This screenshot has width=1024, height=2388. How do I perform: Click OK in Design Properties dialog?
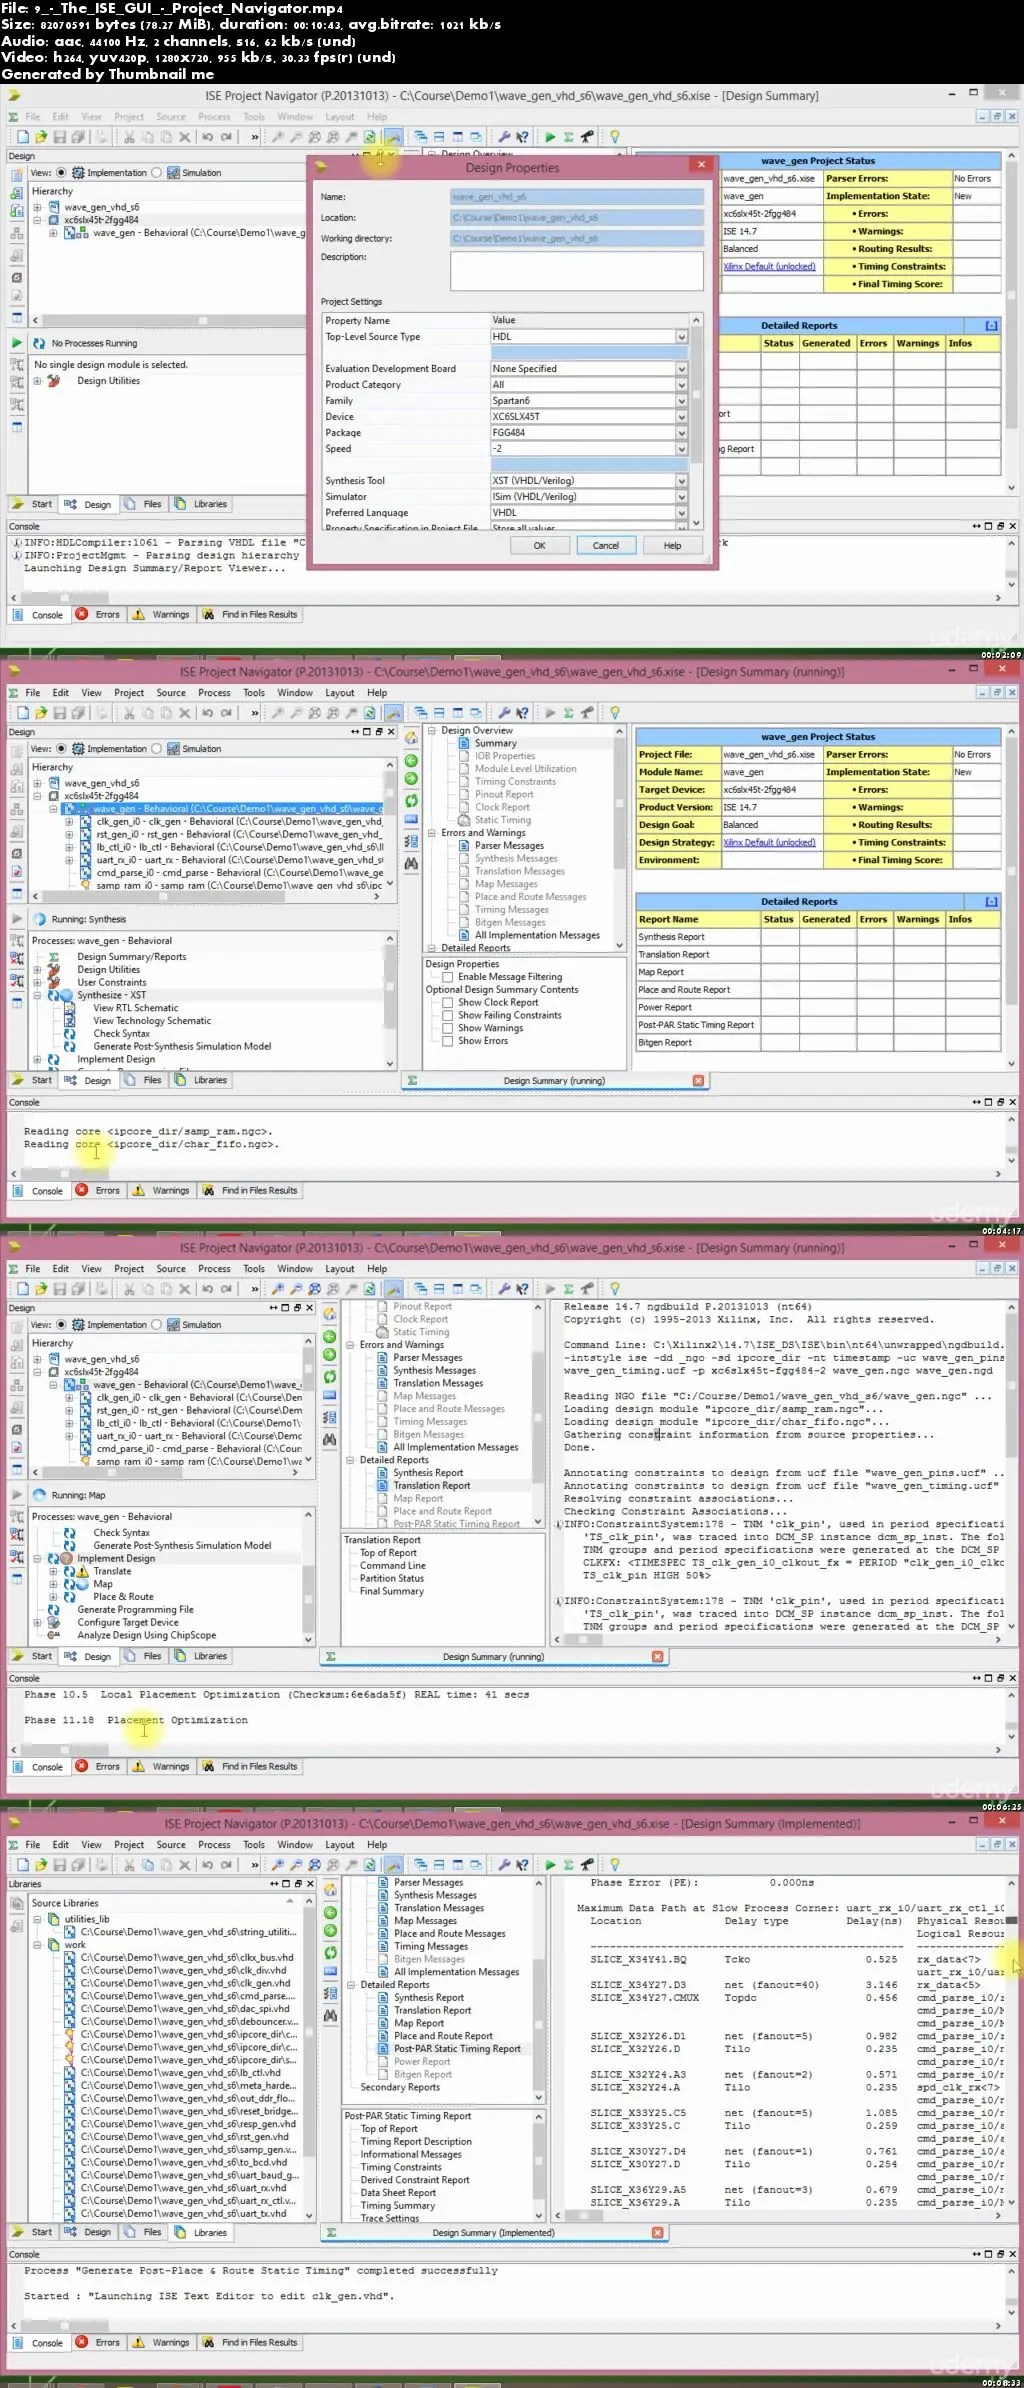pos(539,546)
